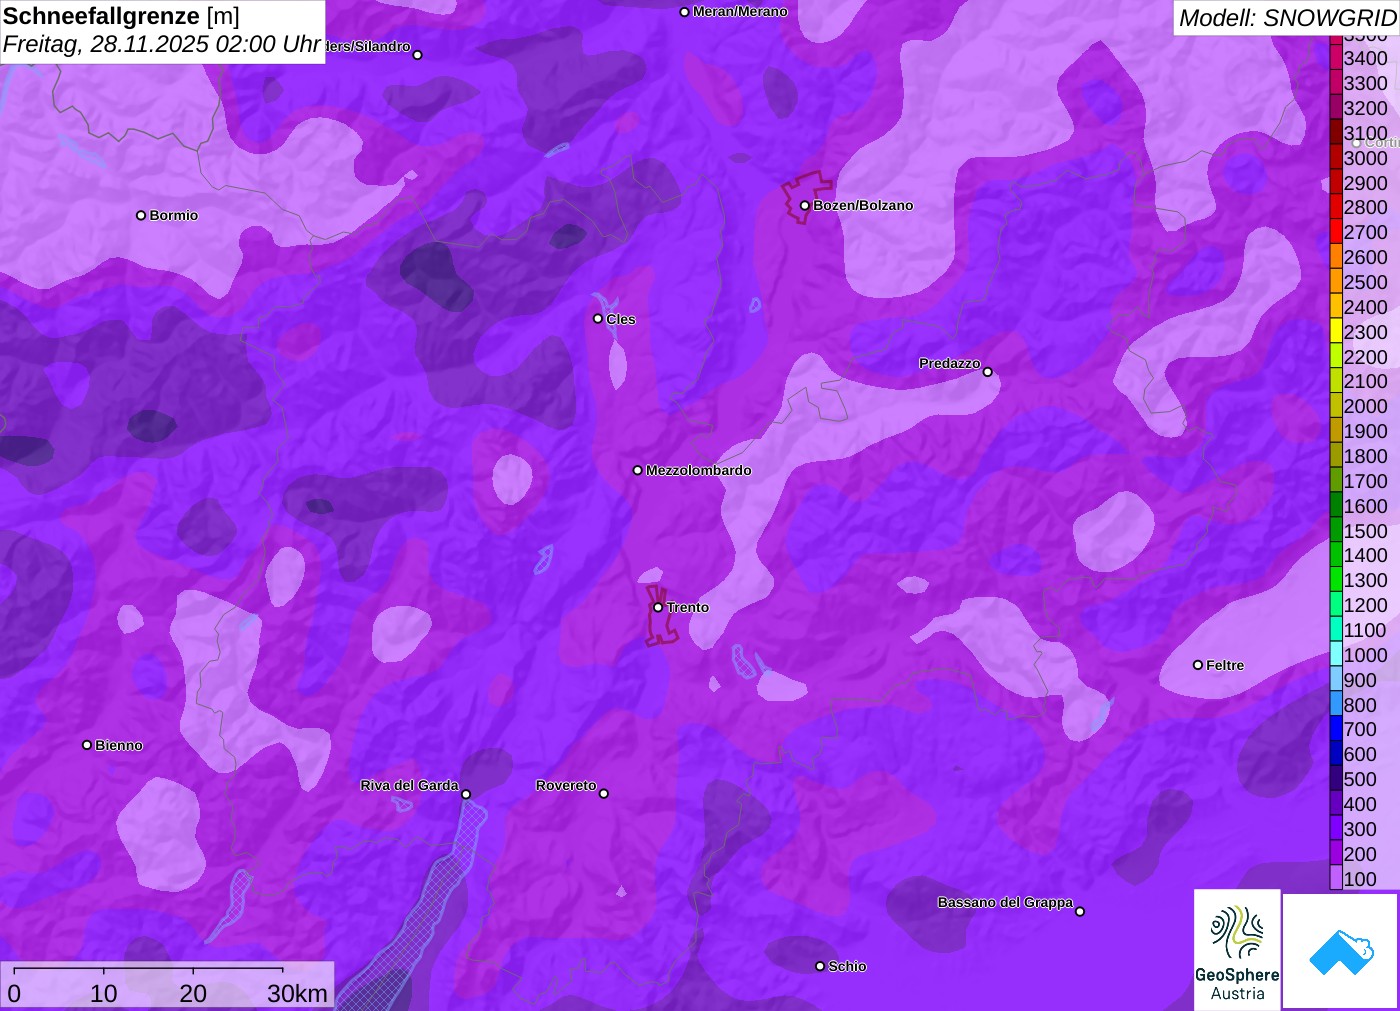Screen dimensions: 1400x1011
Task: Click the Bienno label text
Action: point(119,745)
